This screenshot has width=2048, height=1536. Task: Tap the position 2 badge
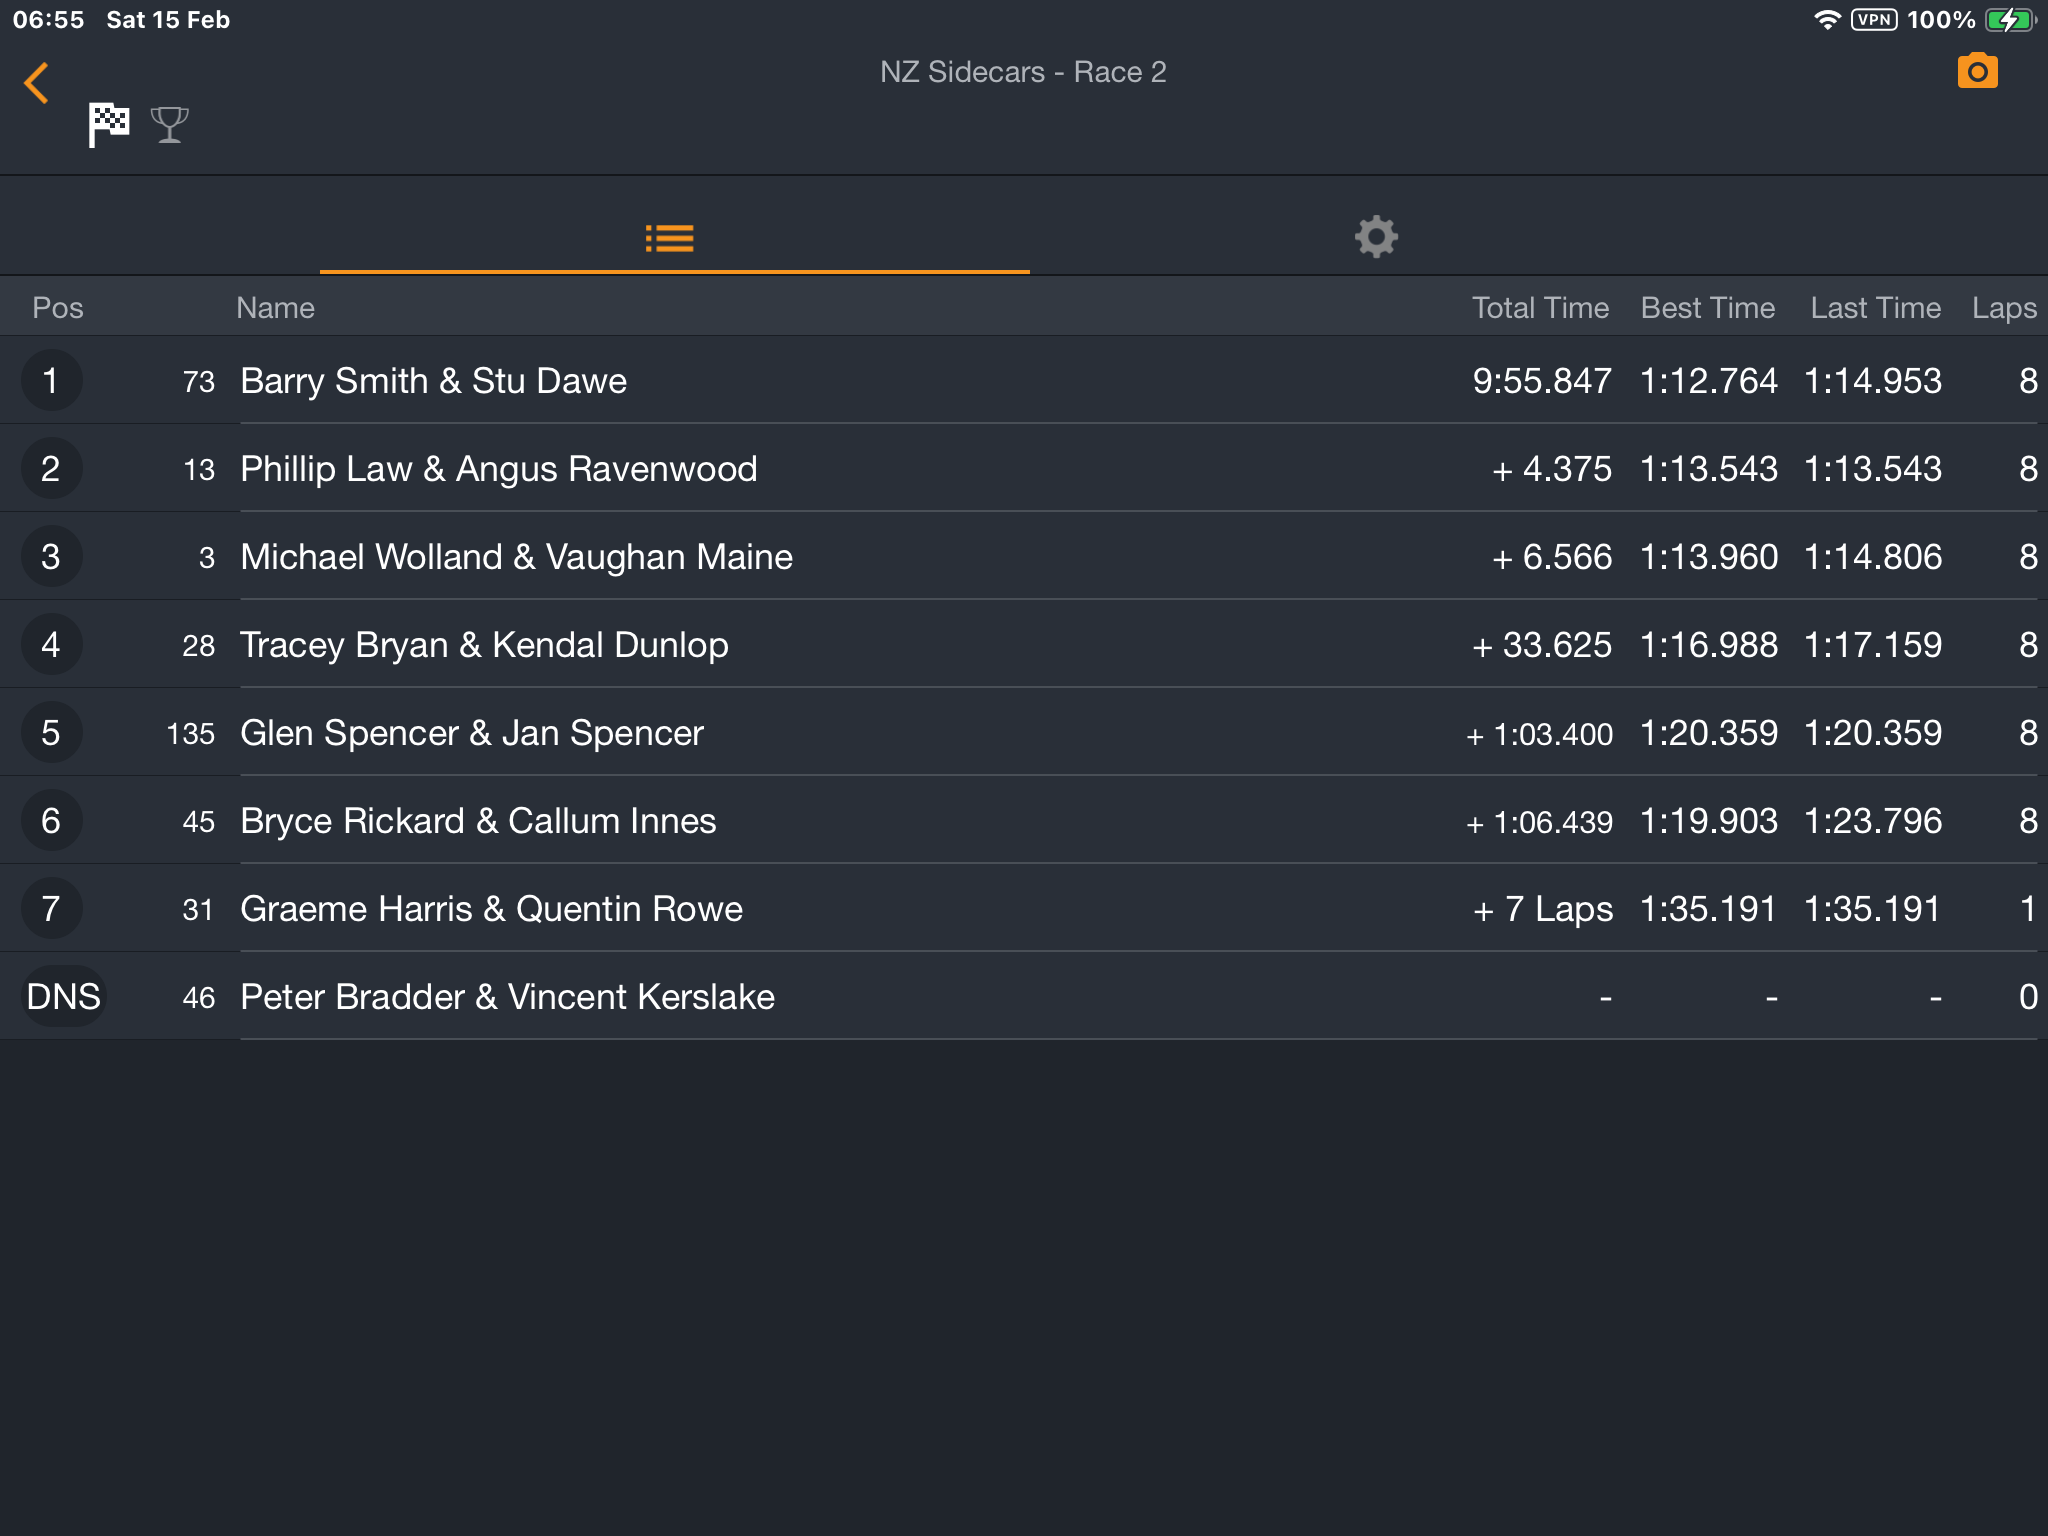[51, 468]
